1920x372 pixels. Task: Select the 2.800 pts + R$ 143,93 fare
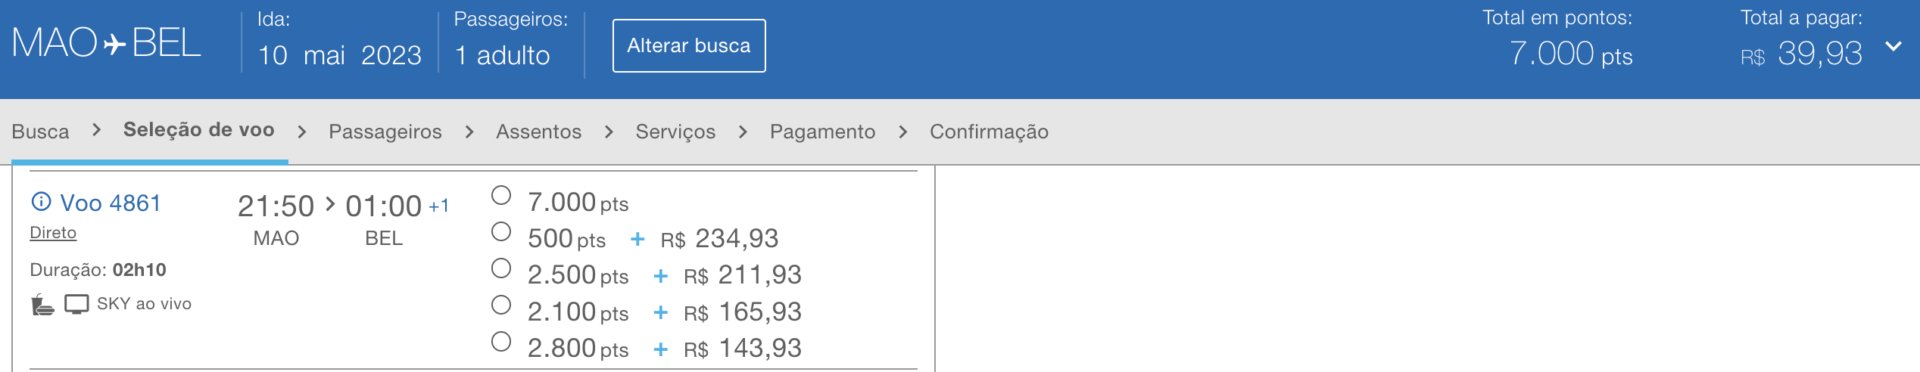point(501,342)
